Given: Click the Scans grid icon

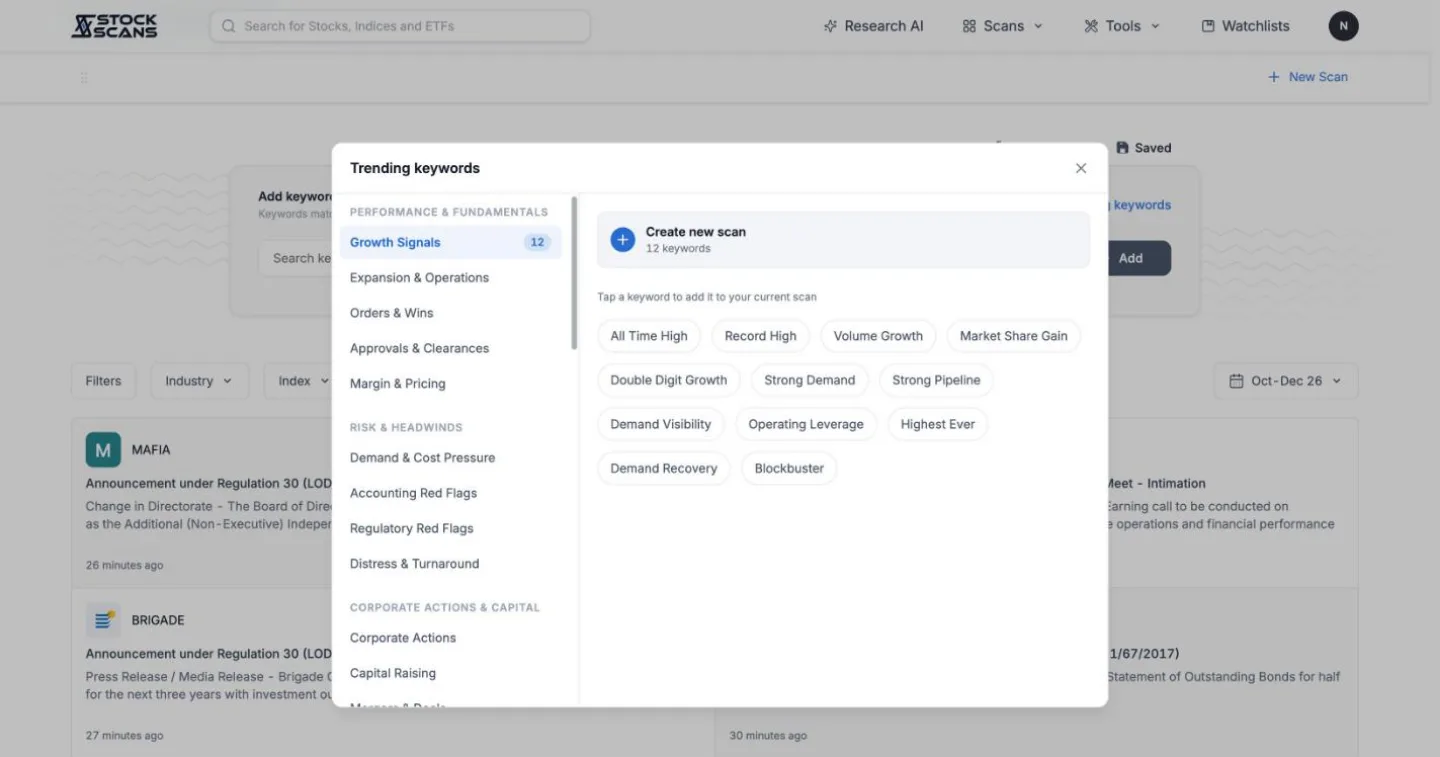Looking at the screenshot, I should click(x=969, y=26).
